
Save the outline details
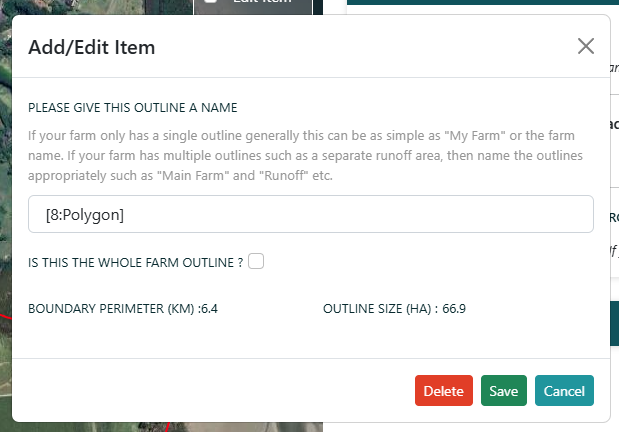pyautogui.click(x=503, y=391)
